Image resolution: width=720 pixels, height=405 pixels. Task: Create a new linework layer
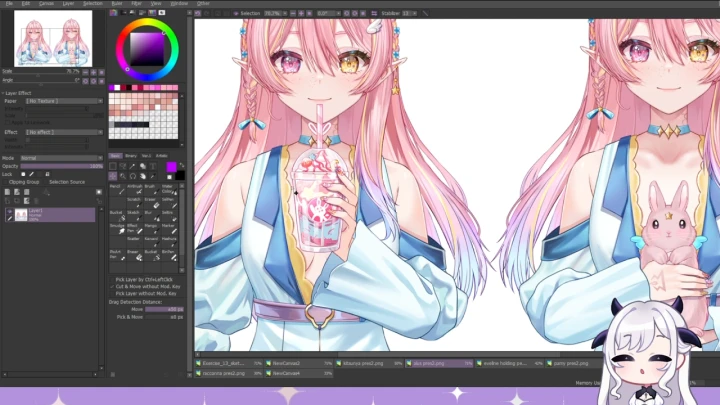coord(17,192)
